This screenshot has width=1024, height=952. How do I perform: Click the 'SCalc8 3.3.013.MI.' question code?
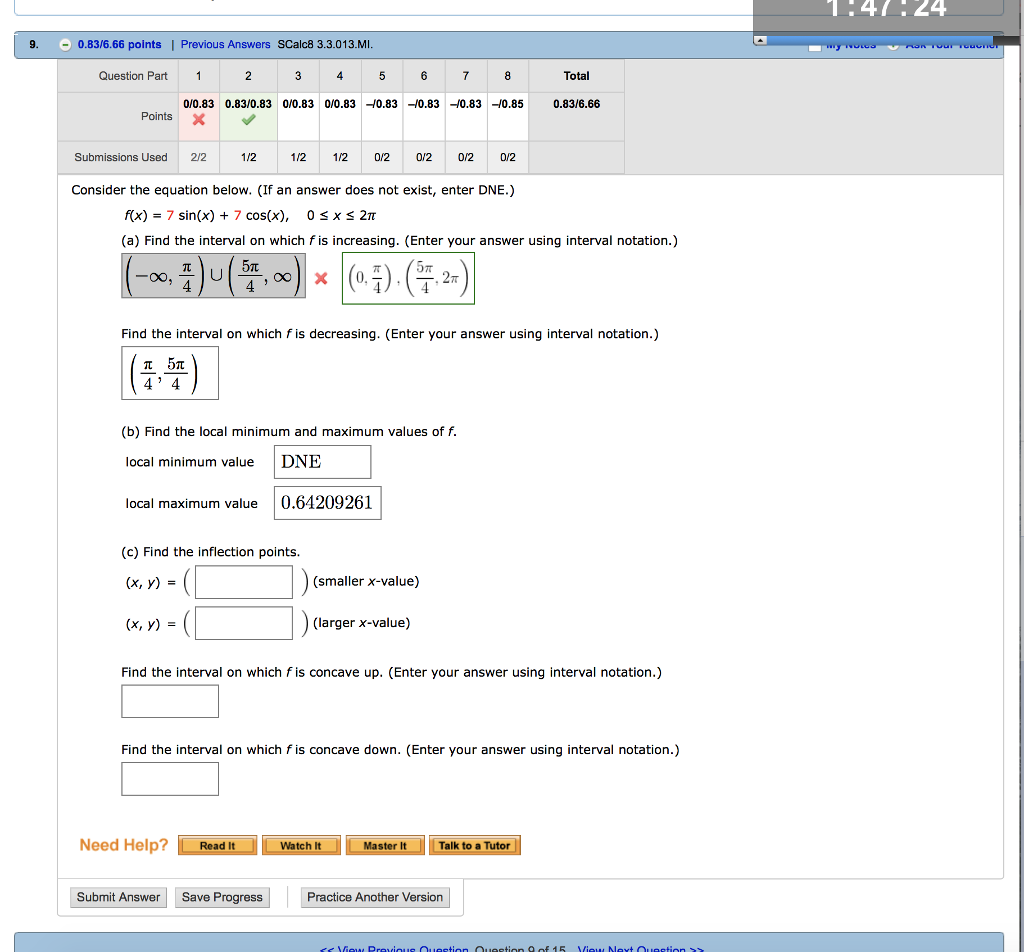pyautogui.click(x=325, y=44)
